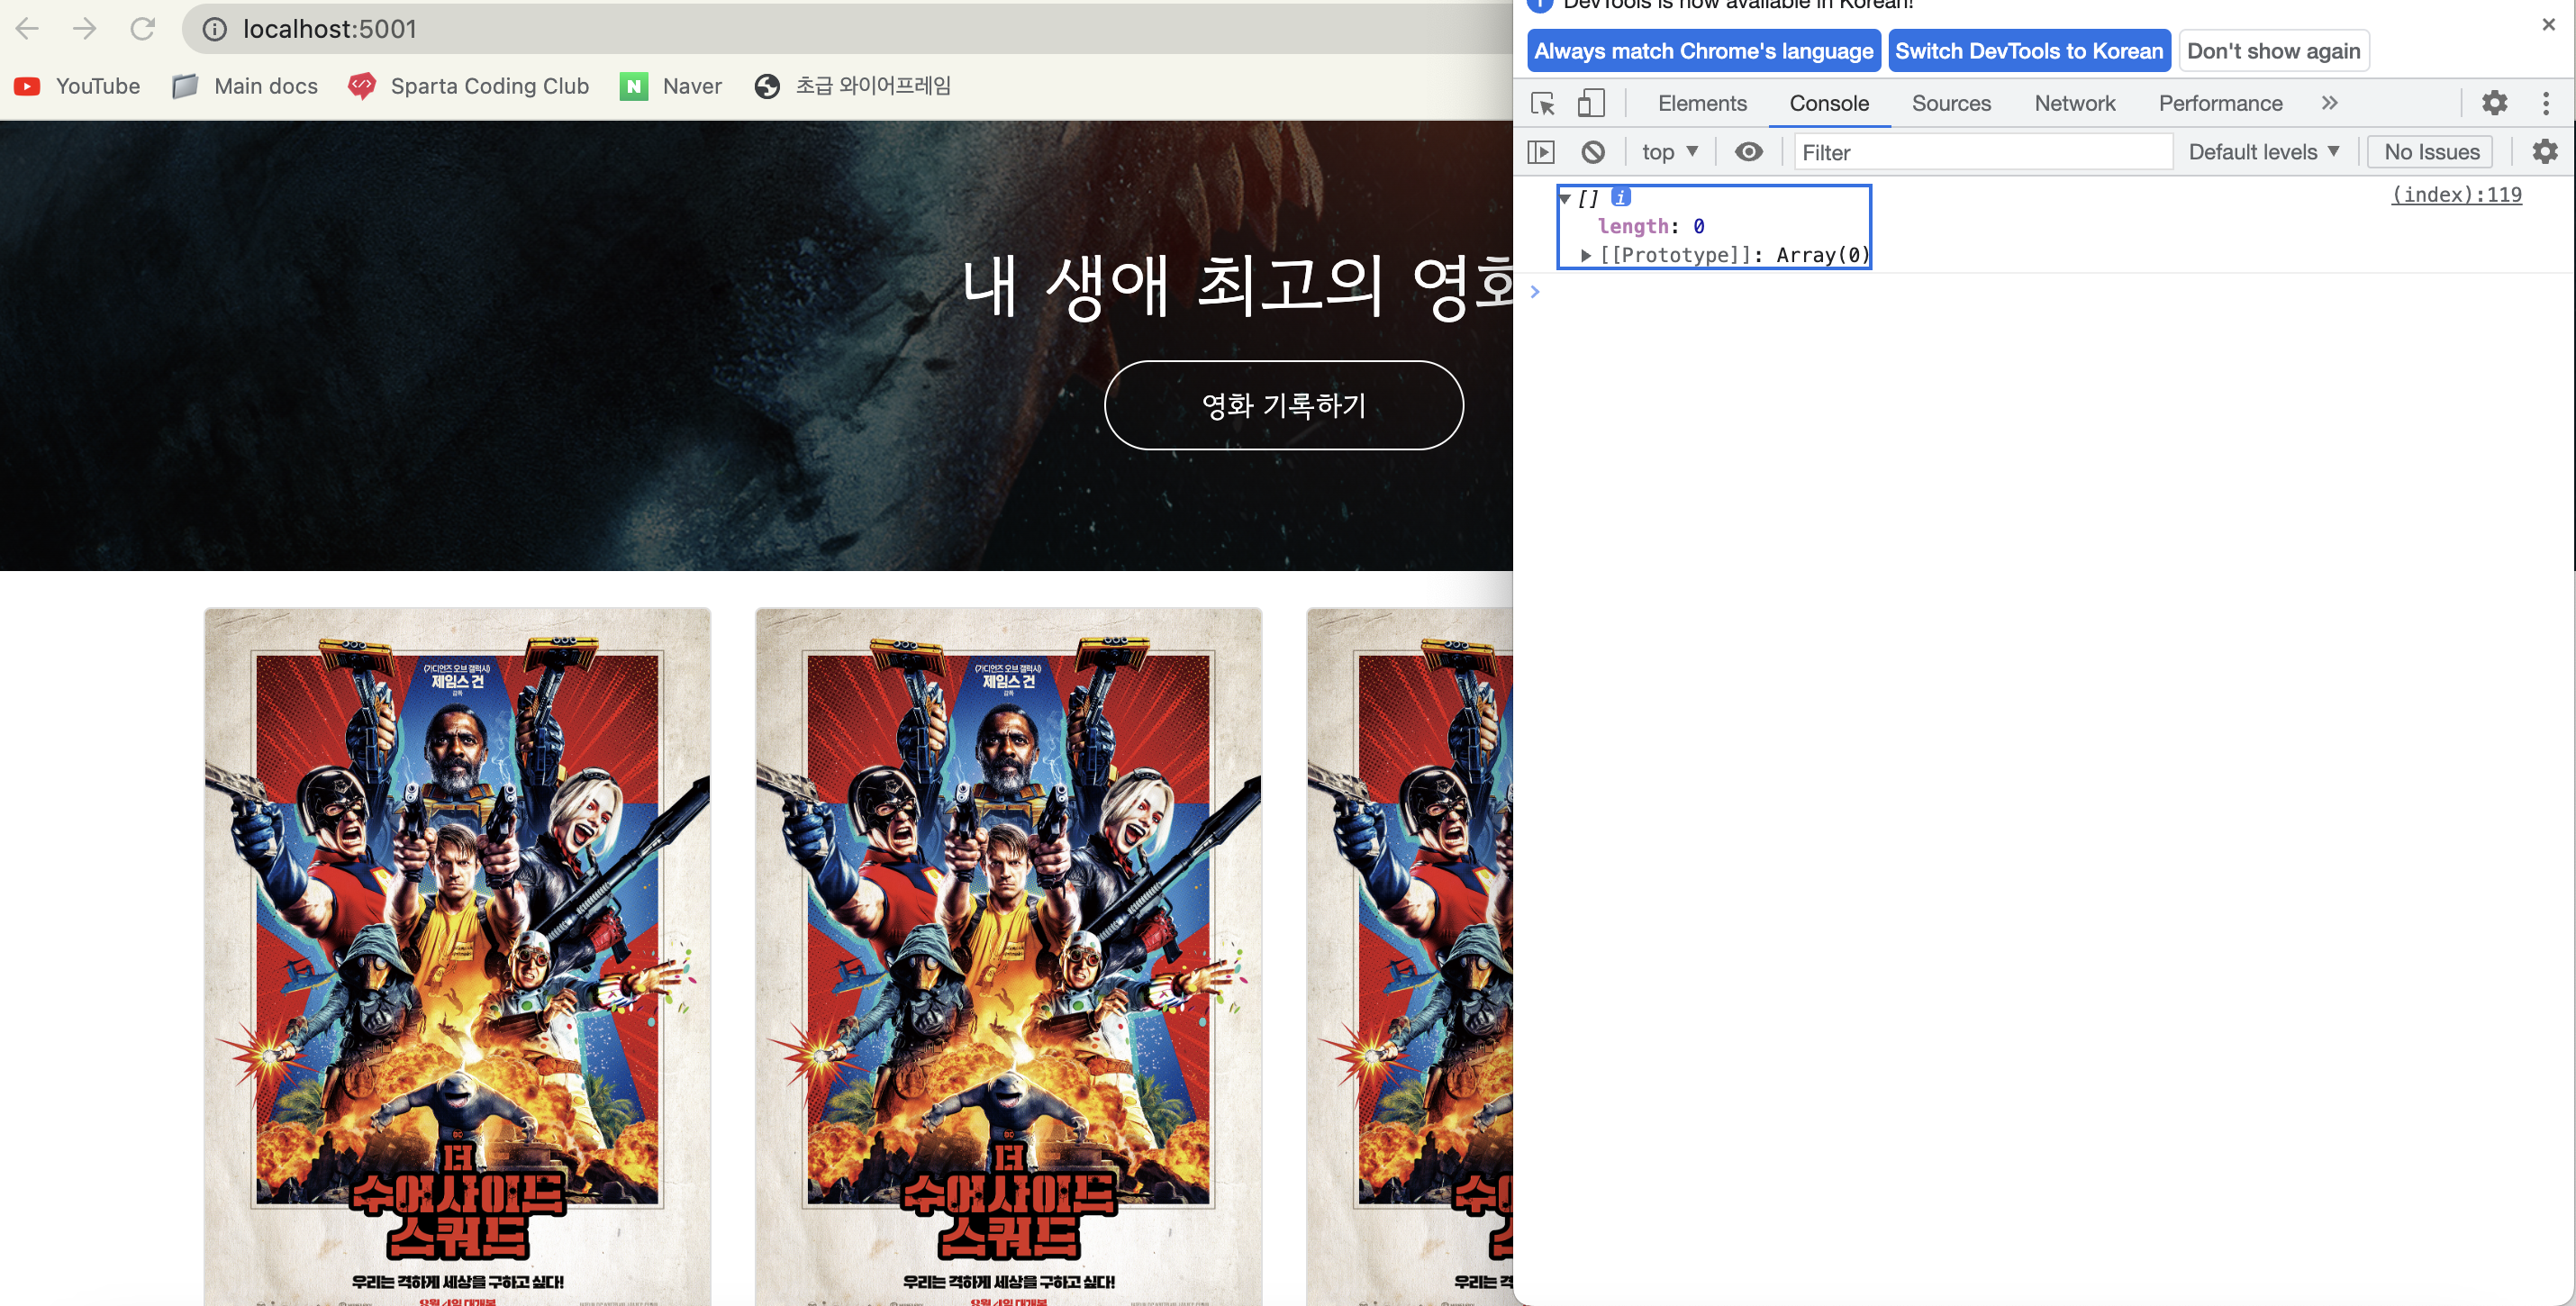Click the 영화 기록하기 button
This screenshot has width=2576, height=1306.
1283,405
